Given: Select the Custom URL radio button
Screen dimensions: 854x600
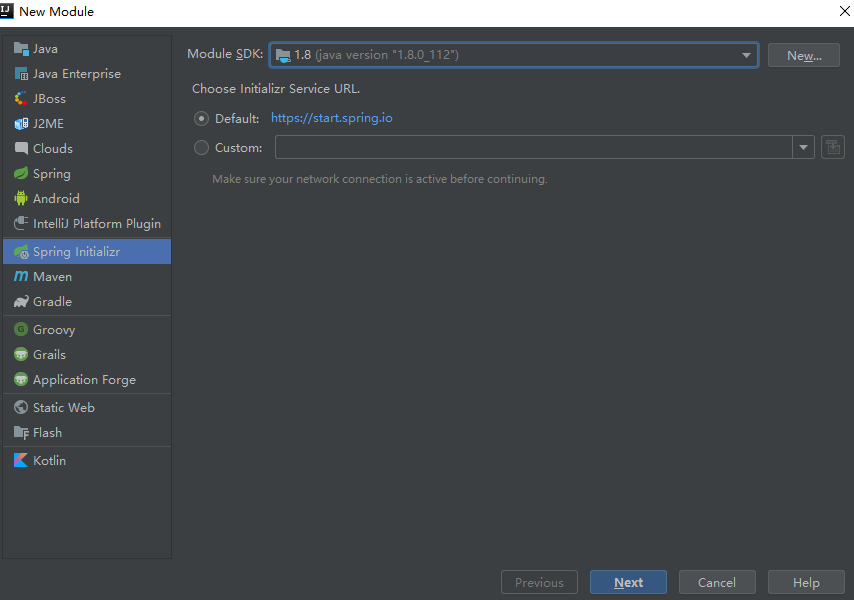Looking at the screenshot, I should 202,148.
